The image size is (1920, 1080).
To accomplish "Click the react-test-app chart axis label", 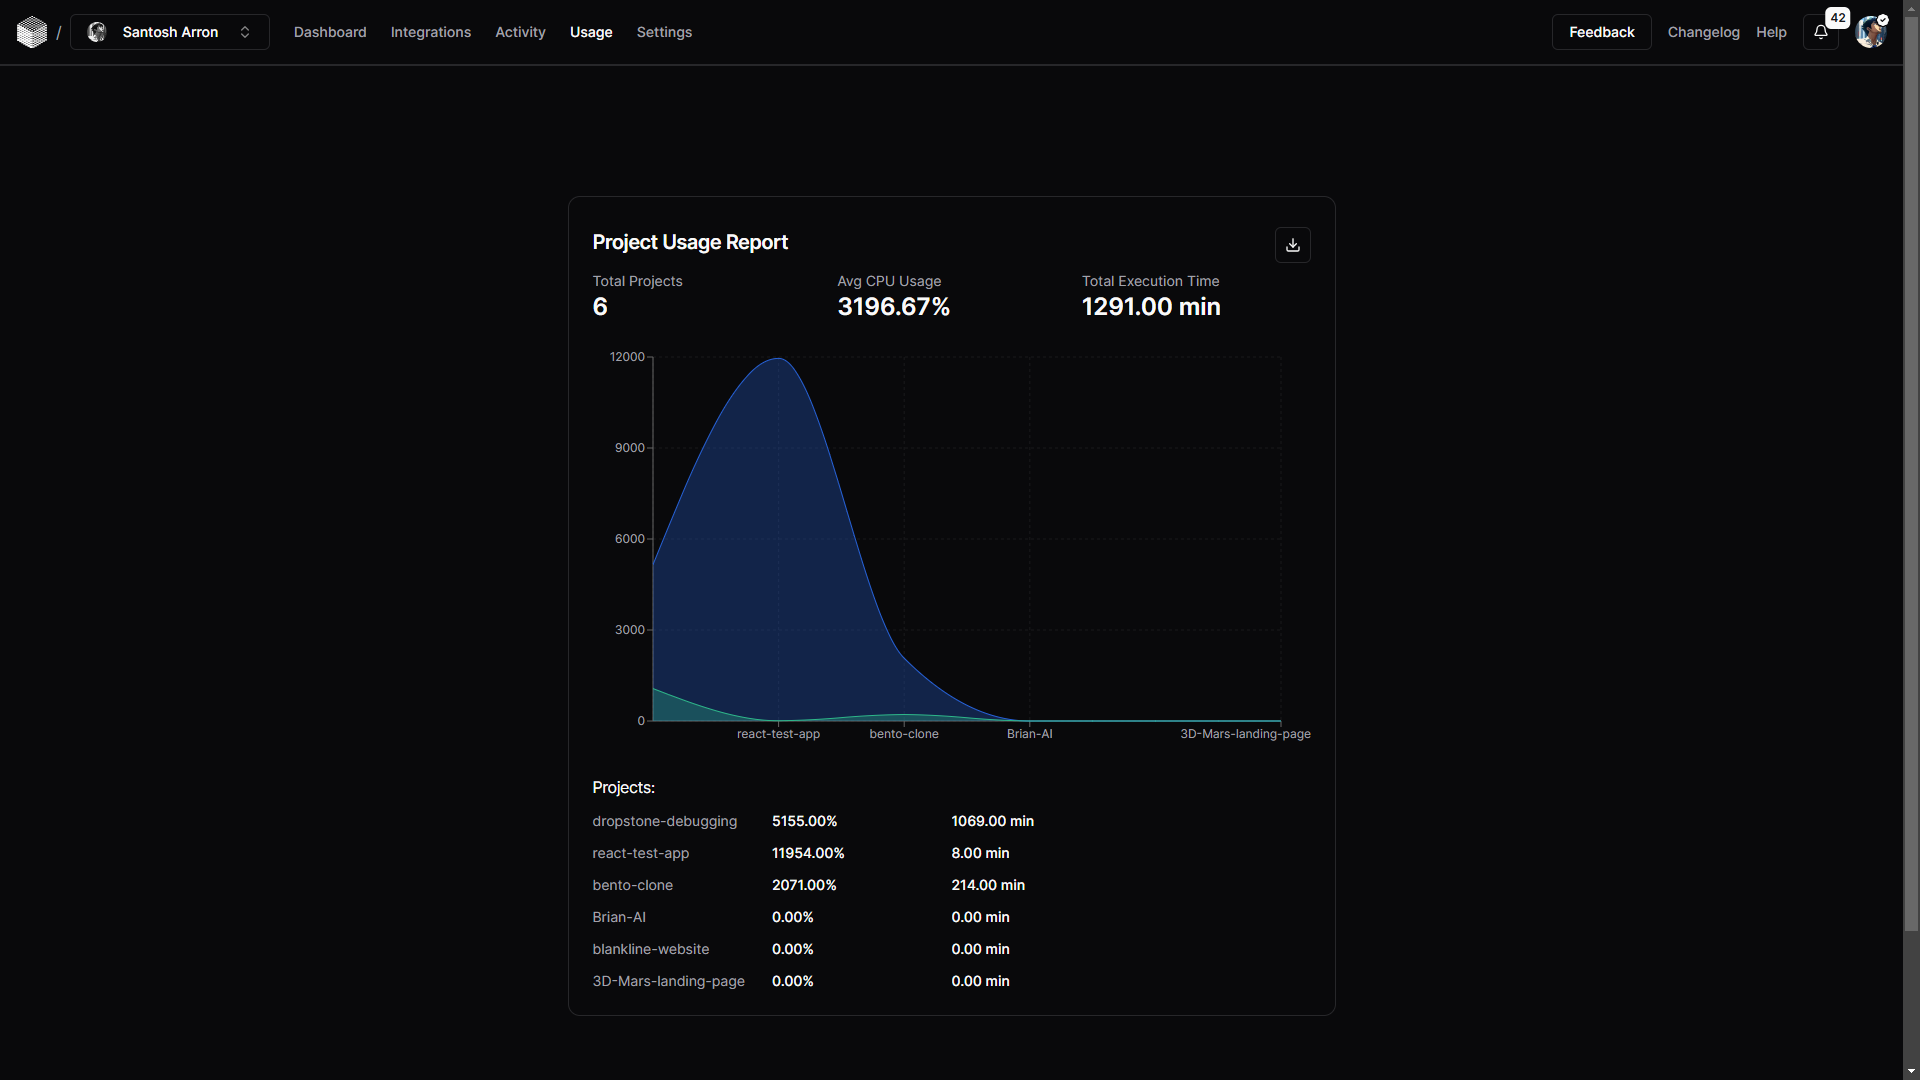I will pos(778,734).
